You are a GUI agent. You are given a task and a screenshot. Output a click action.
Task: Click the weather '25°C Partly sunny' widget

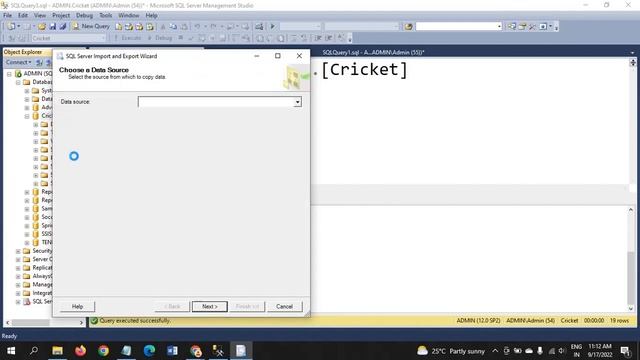pos(451,351)
